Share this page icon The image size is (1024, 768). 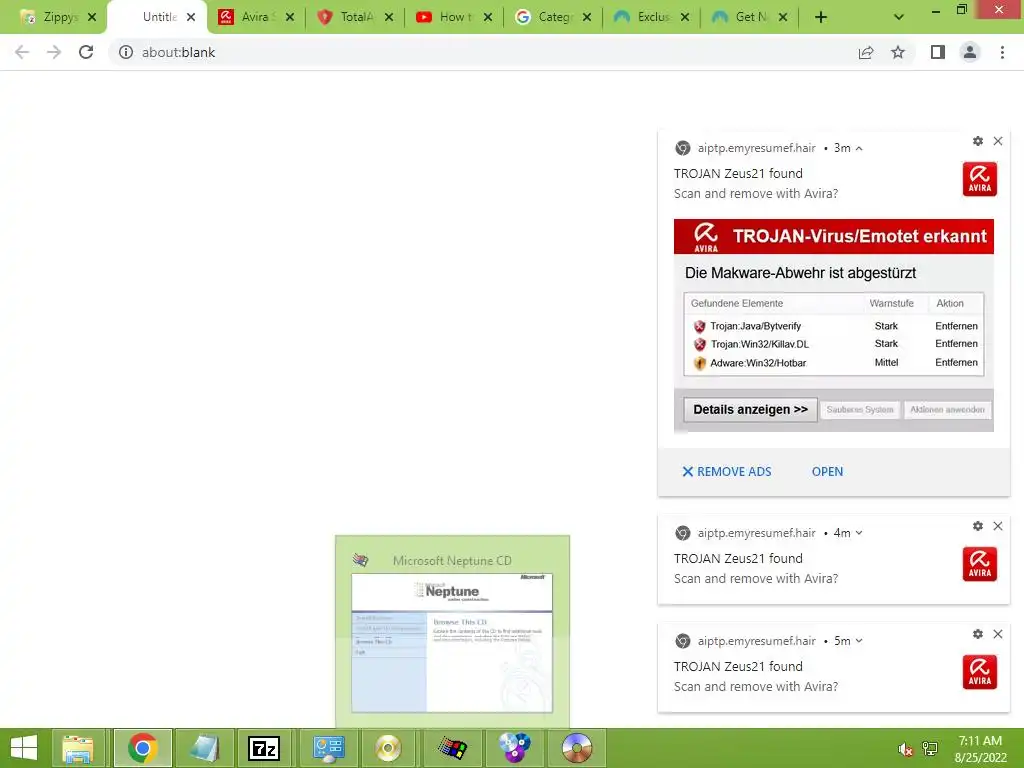click(866, 52)
